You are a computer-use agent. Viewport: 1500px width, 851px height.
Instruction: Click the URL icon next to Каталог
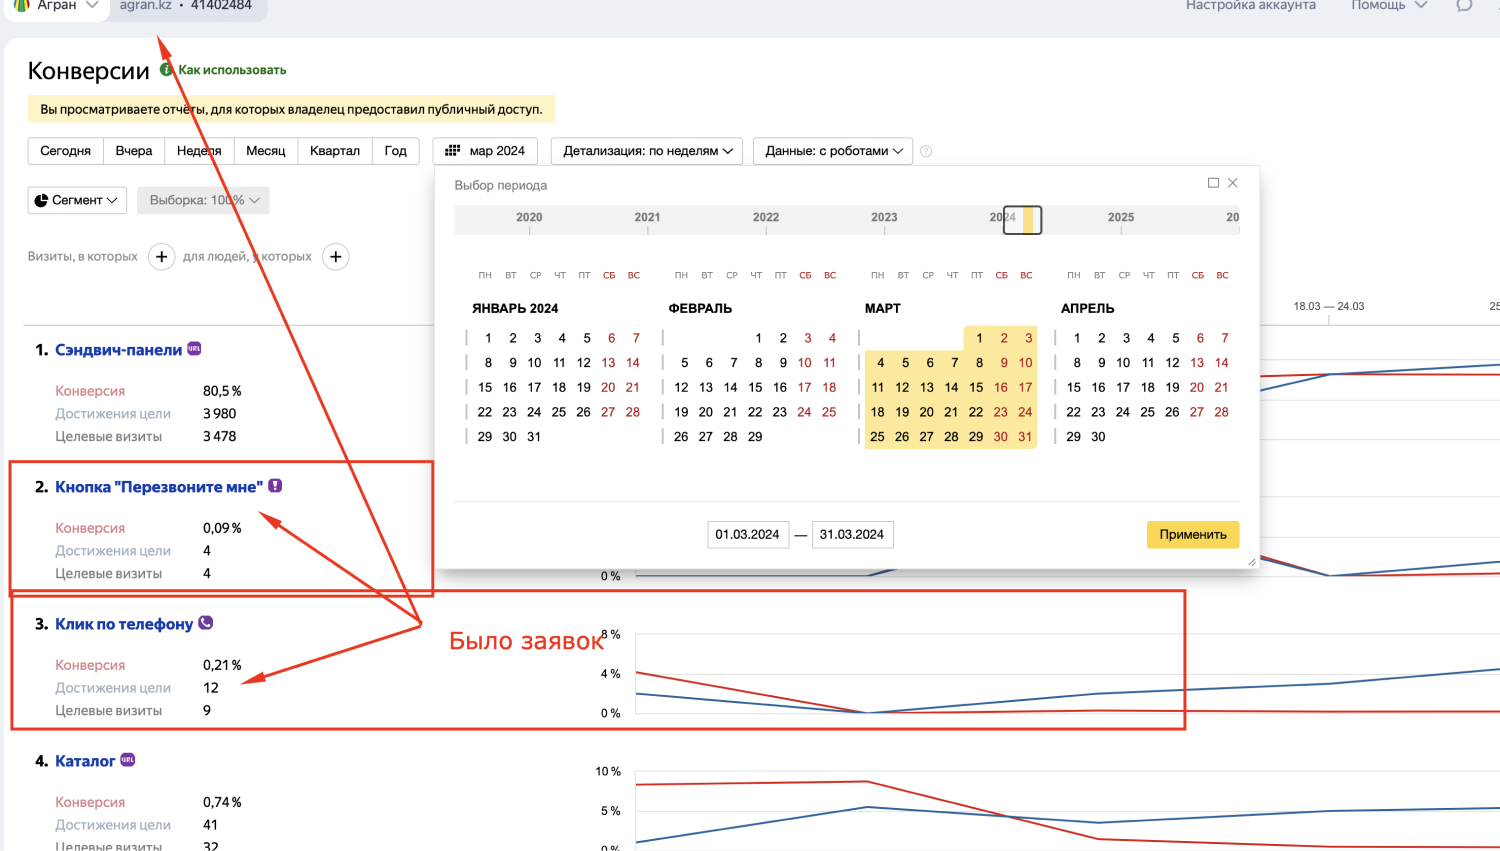(x=128, y=760)
